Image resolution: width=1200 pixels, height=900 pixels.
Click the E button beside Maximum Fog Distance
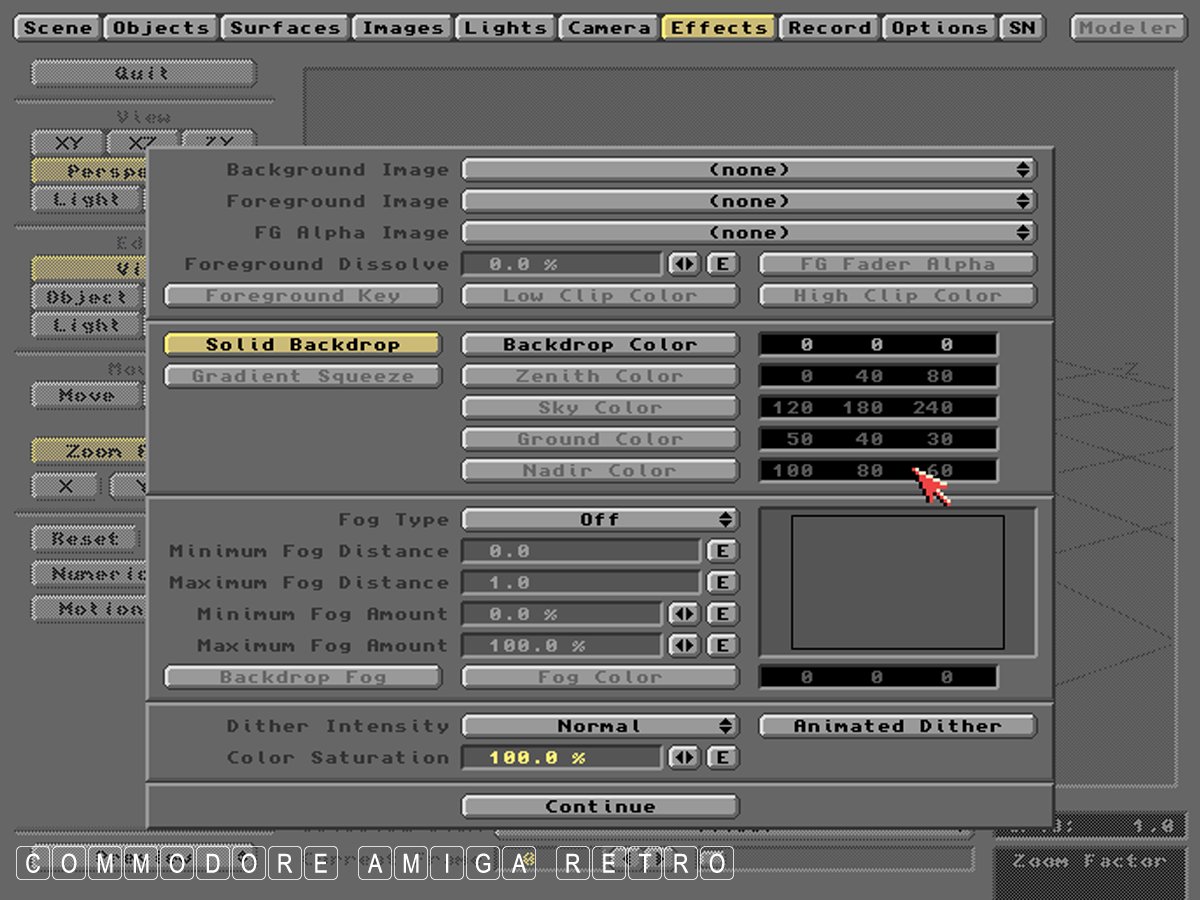722,582
